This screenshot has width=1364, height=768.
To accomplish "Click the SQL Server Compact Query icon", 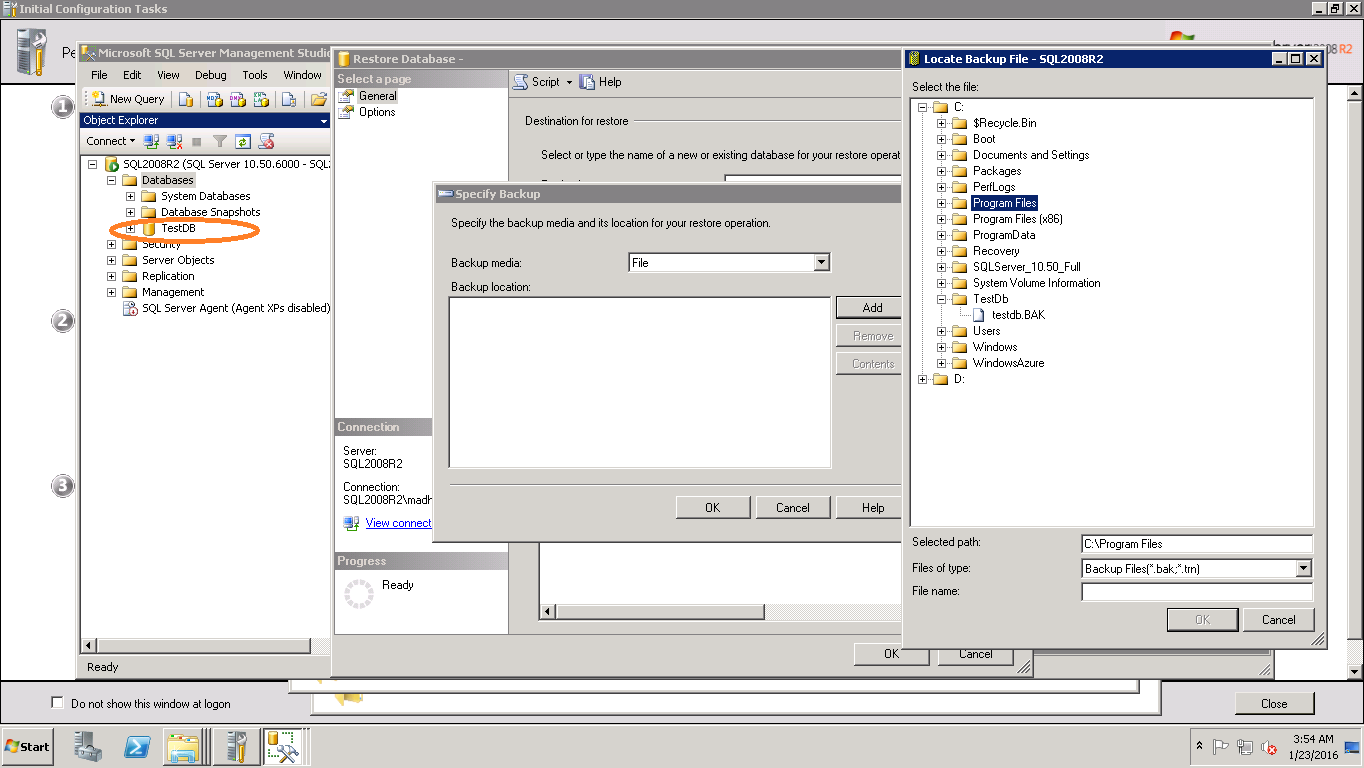I will point(289,99).
